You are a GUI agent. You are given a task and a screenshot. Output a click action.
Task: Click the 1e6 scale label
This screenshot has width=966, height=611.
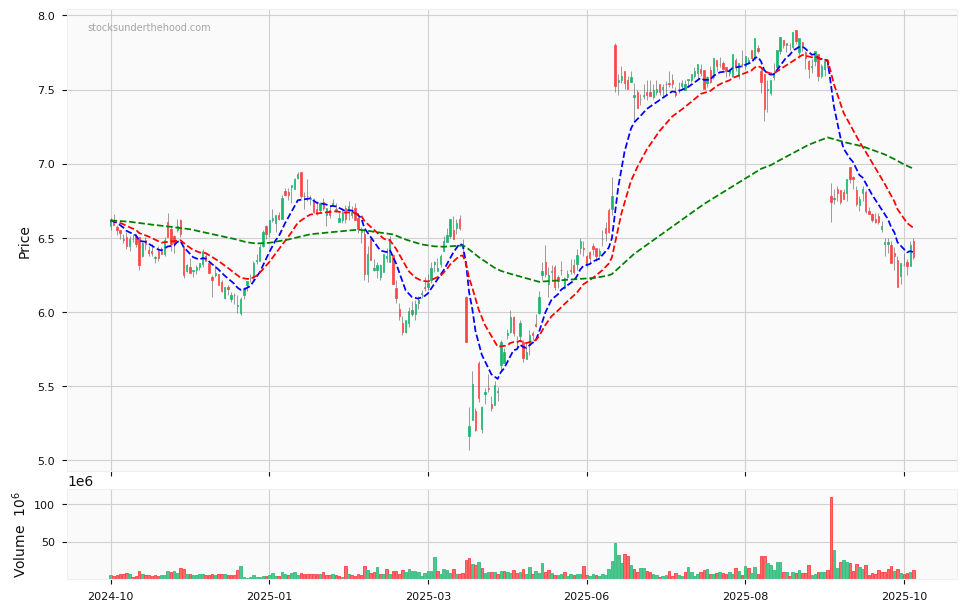tap(82, 482)
